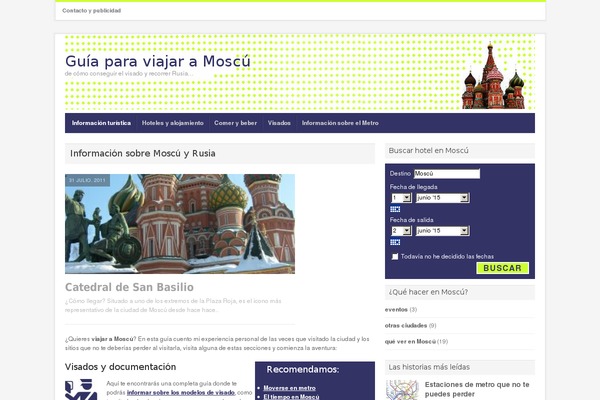600x400 pixels.
Task: Go to Comer y beber section
Action: tap(235, 123)
